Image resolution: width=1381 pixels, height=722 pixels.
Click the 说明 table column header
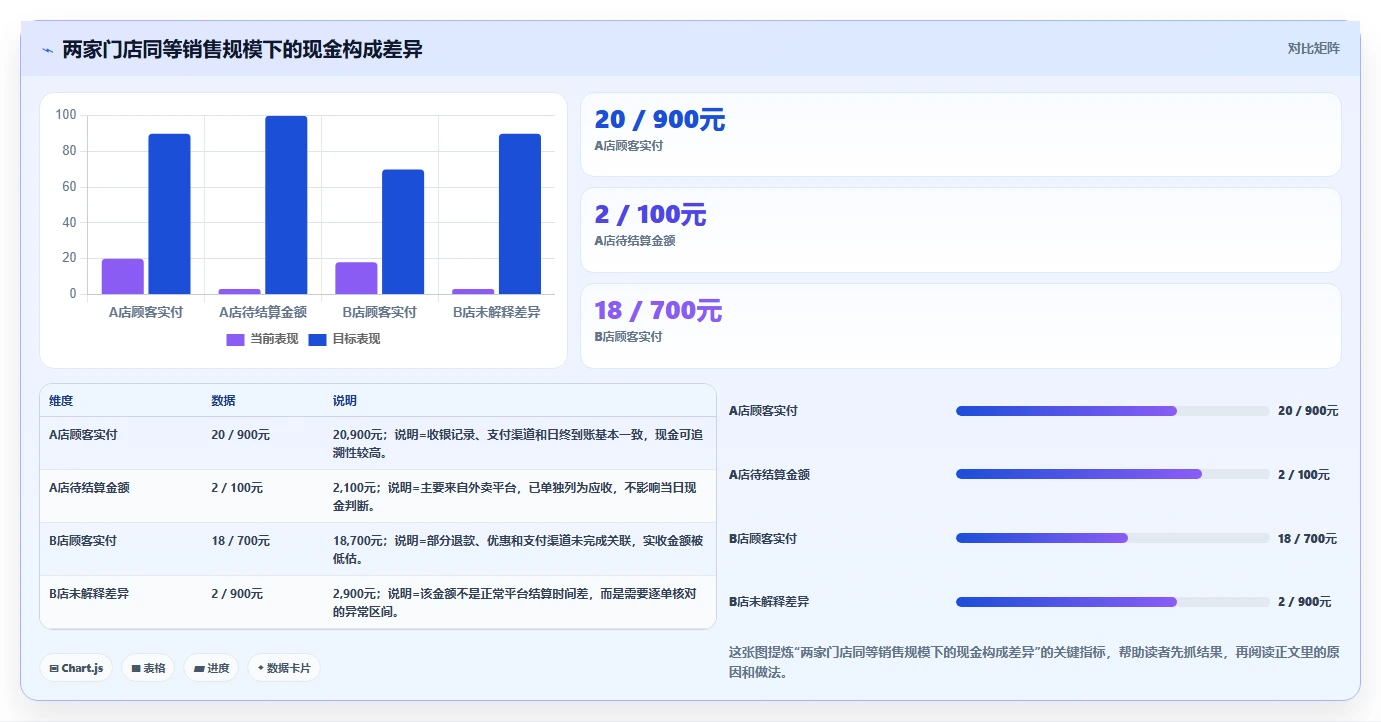(x=345, y=401)
